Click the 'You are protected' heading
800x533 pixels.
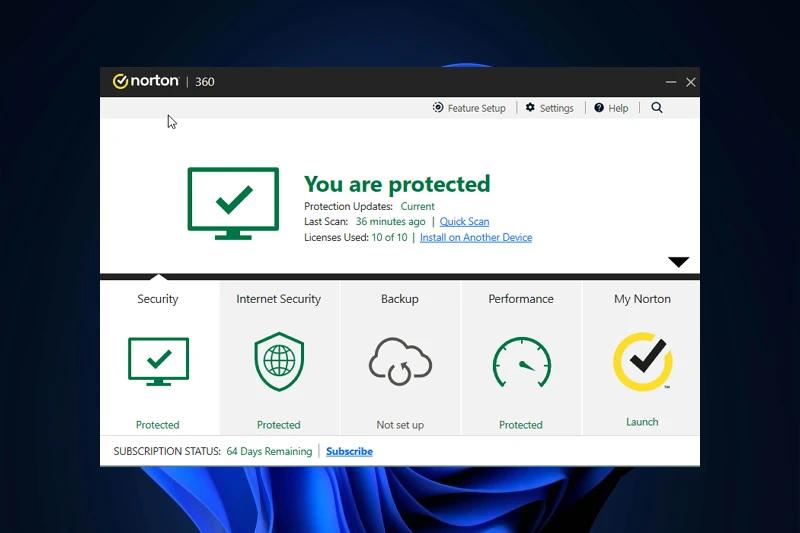click(x=397, y=184)
